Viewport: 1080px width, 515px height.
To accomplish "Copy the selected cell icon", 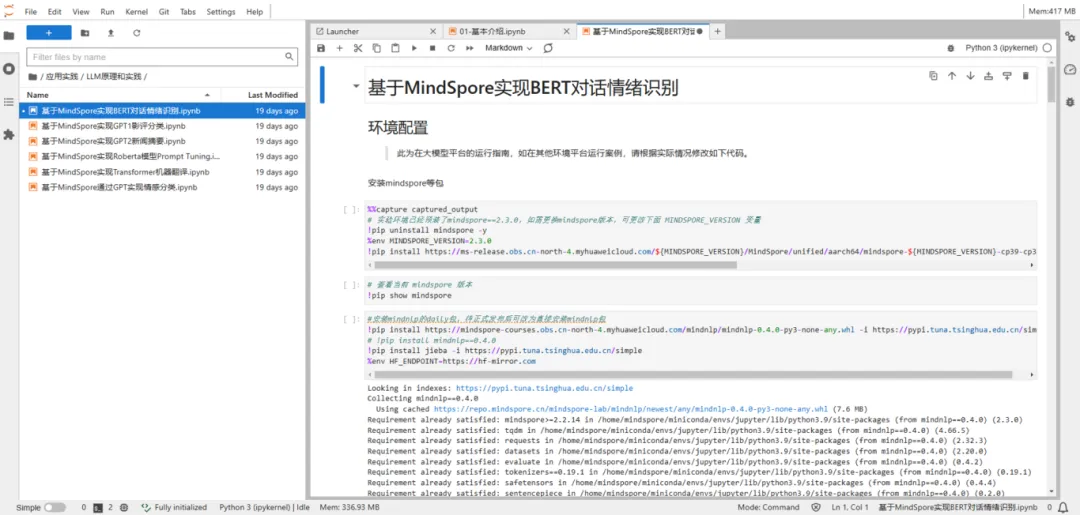I will (x=376, y=48).
